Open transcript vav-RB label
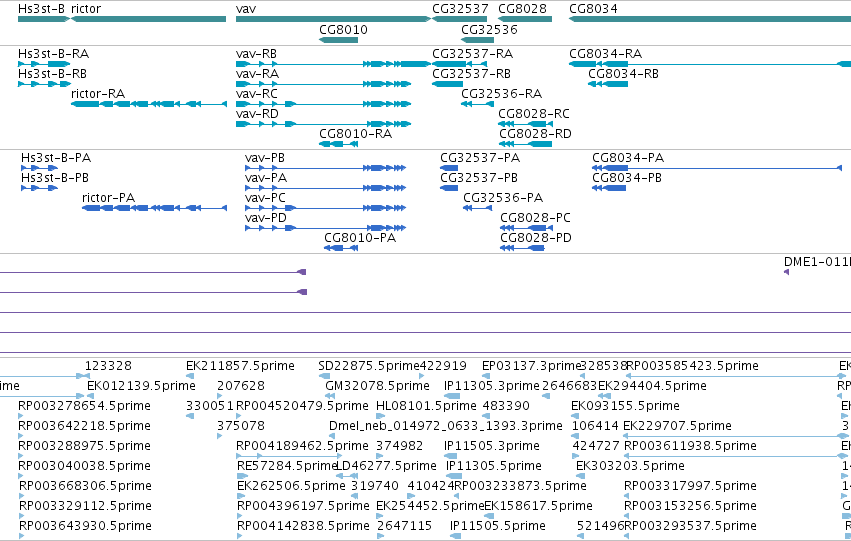Viewport: 851px width, 541px height. (256, 54)
